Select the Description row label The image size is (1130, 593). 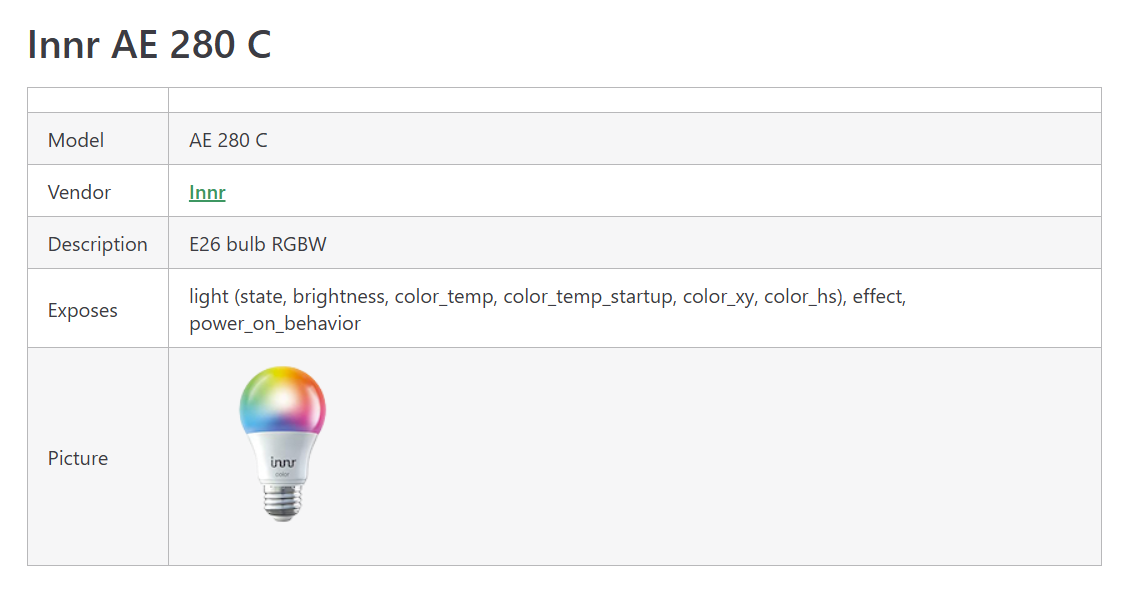pos(97,244)
